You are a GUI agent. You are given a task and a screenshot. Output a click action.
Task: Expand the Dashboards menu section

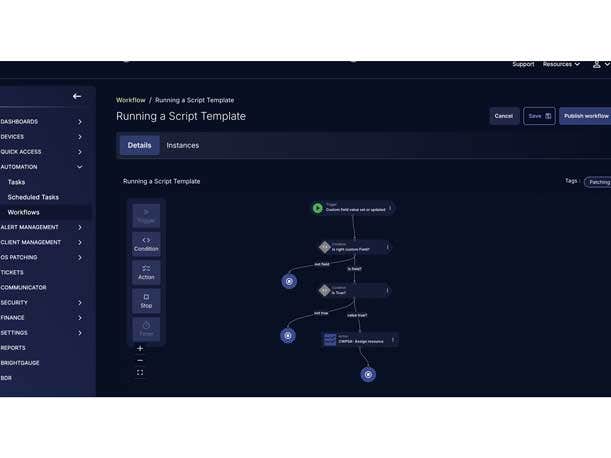[80, 122]
